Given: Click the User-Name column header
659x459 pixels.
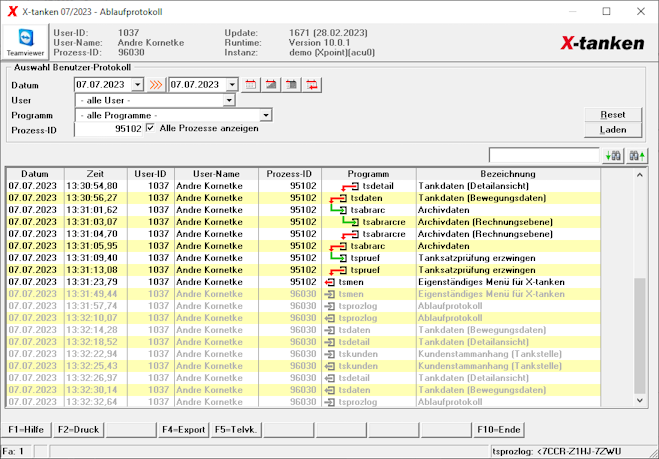Looking at the screenshot, I should [216, 174].
